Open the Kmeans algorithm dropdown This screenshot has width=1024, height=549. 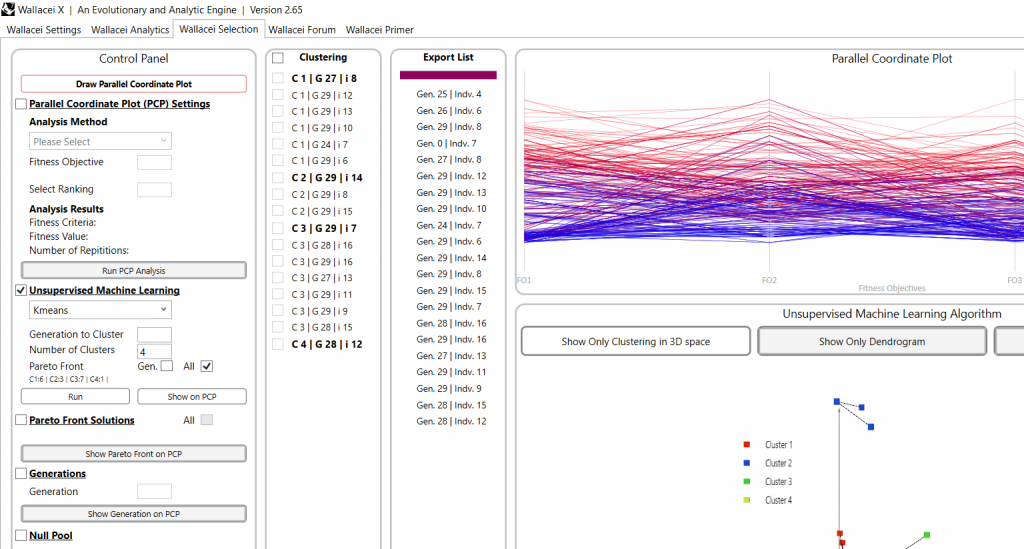pyautogui.click(x=100, y=311)
